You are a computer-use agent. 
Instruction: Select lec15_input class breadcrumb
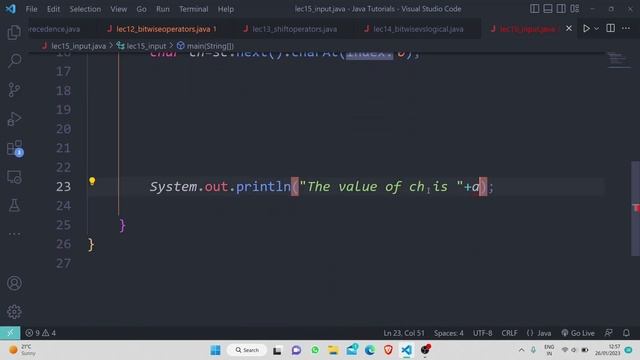[142, 46]
